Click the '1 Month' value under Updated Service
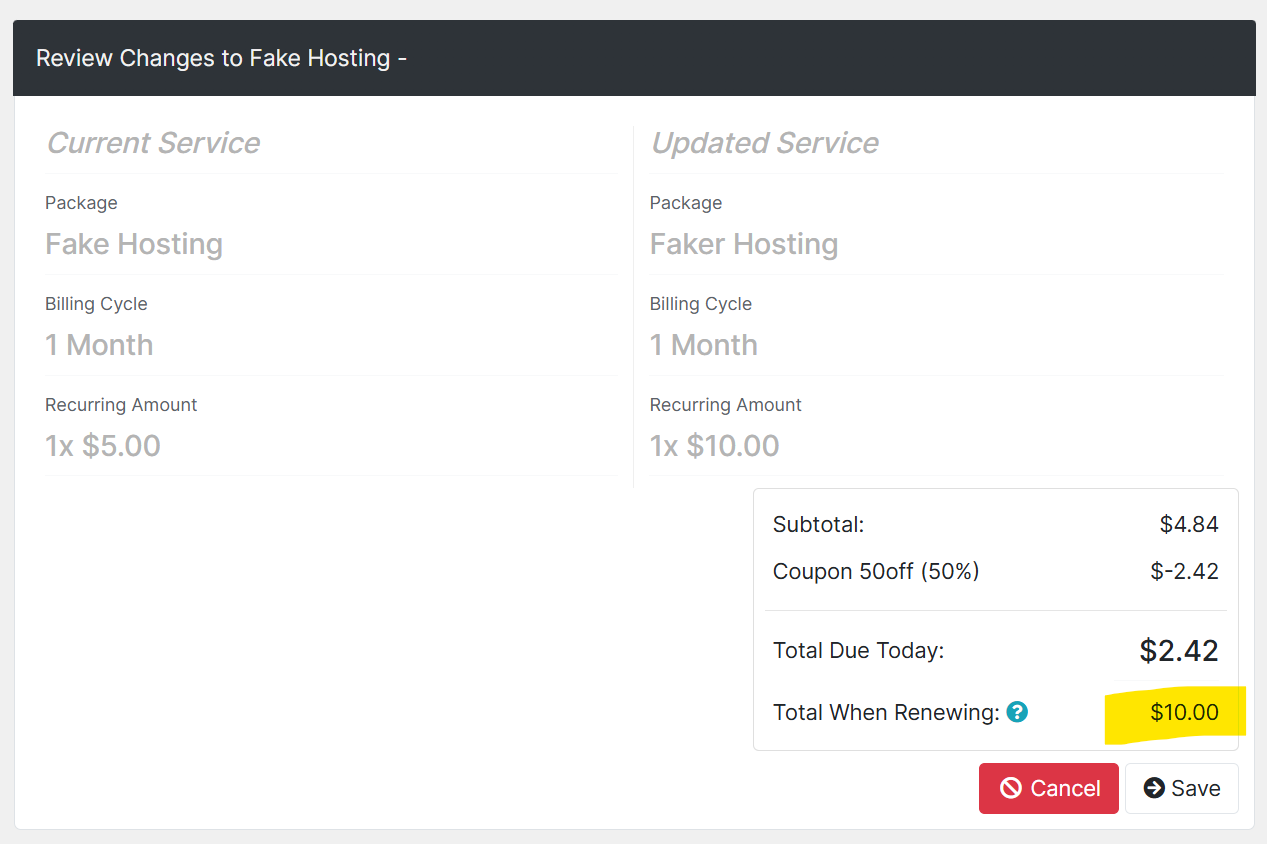The width and height of the screenshot is (1267, 844). [703, 345]
